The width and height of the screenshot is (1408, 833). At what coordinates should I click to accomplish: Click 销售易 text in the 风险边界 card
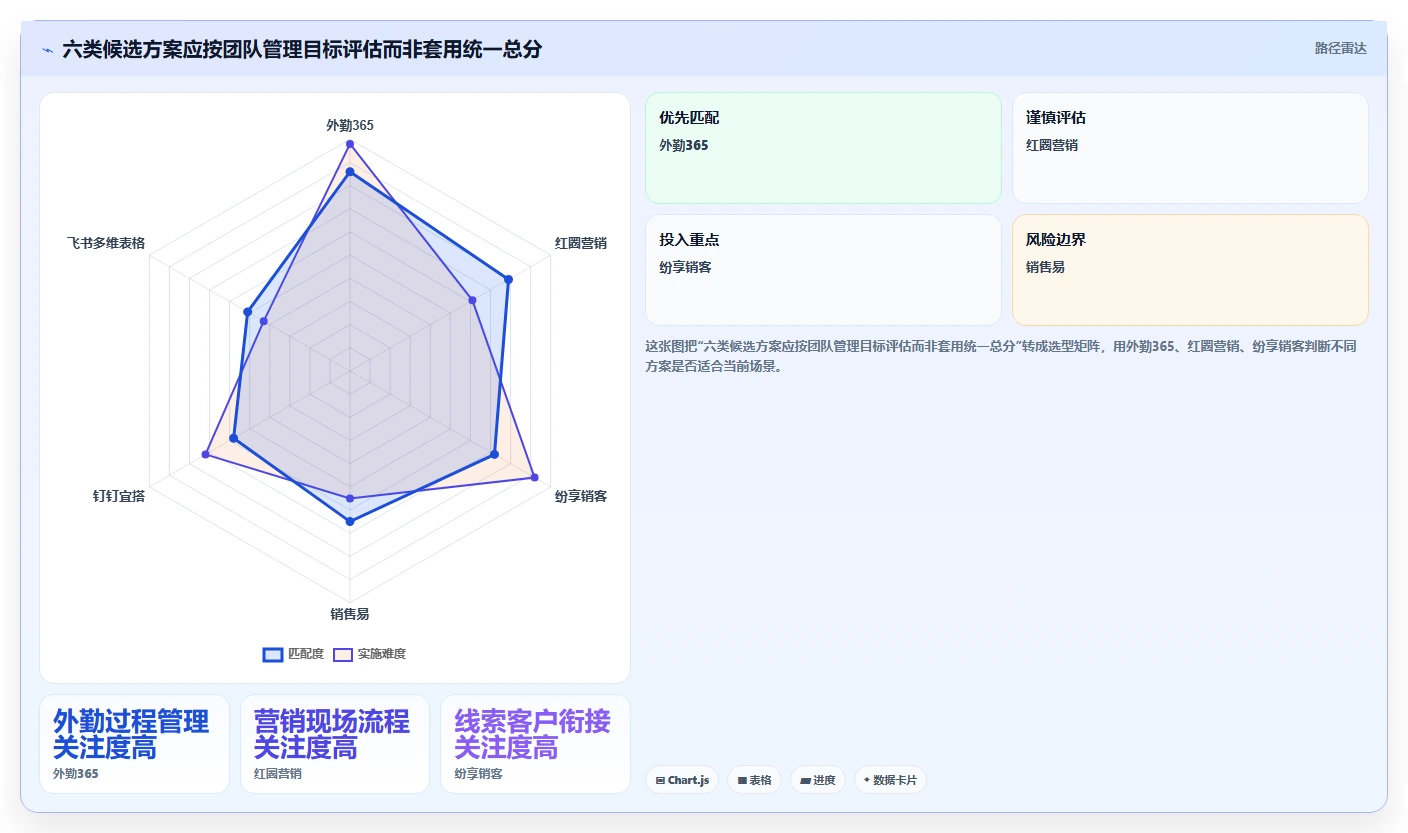tap(1045, 267)
